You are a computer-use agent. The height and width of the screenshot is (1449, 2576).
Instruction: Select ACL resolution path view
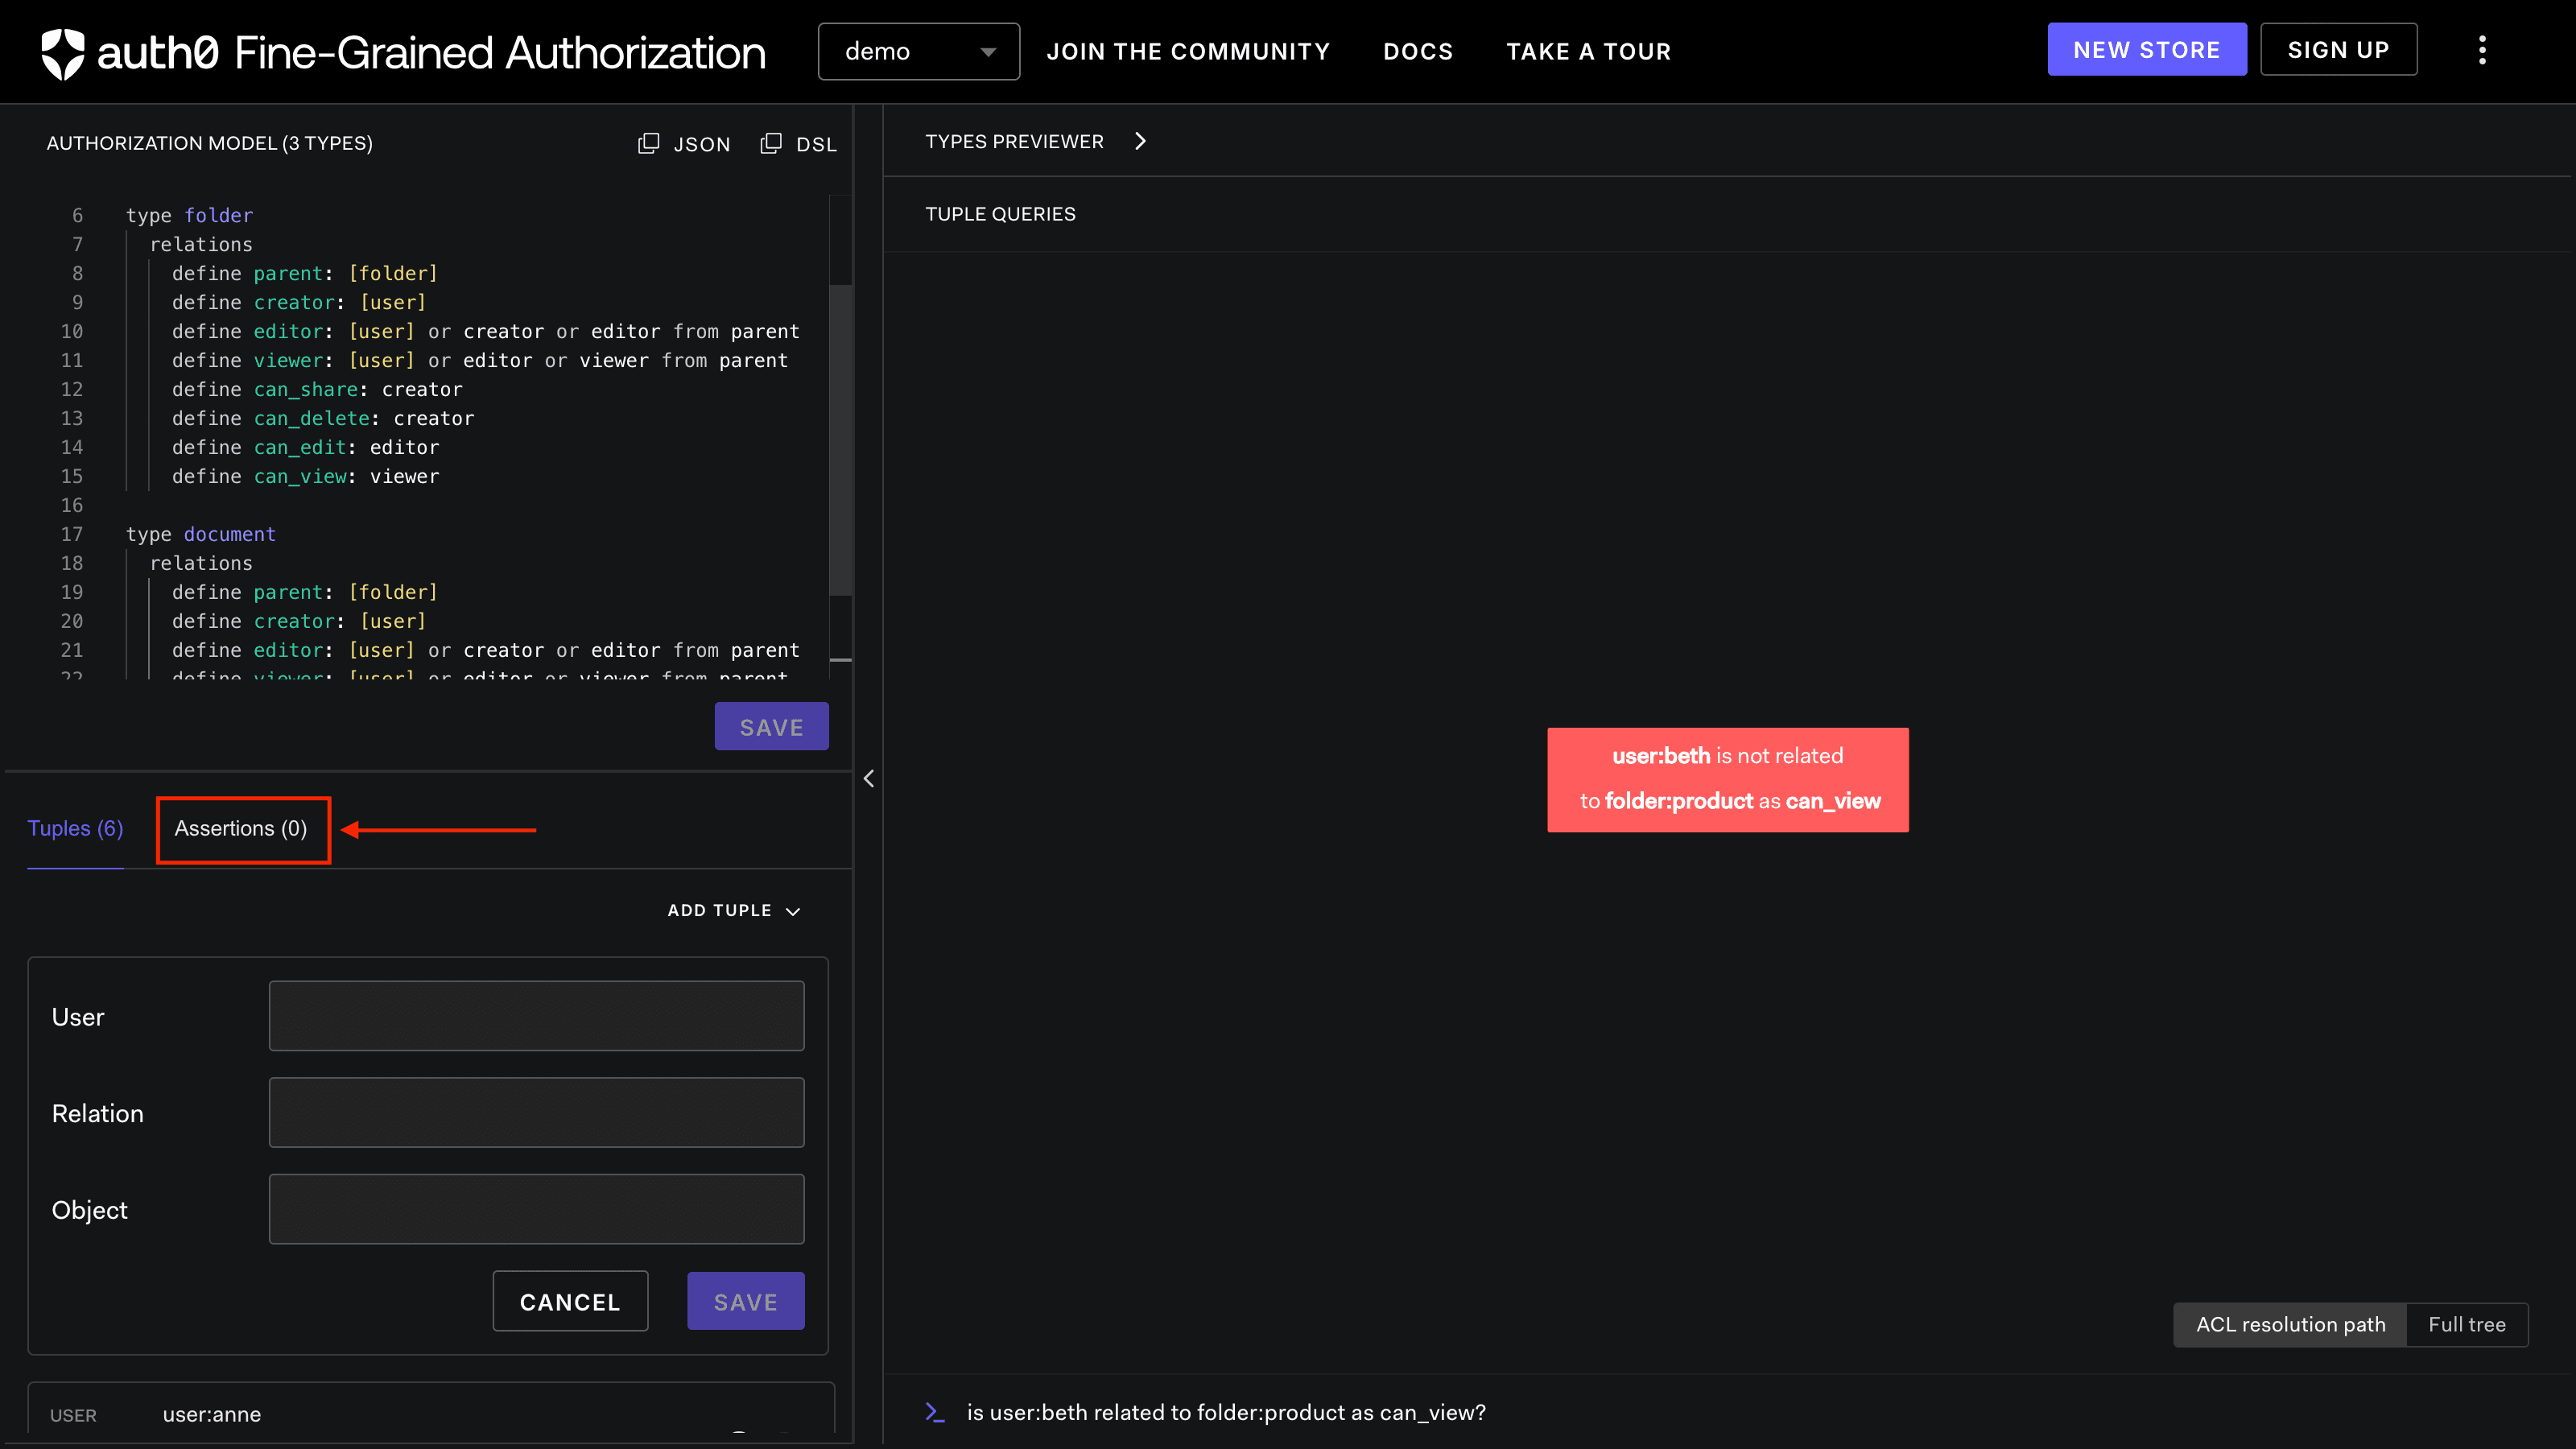coord(2290,1324)
